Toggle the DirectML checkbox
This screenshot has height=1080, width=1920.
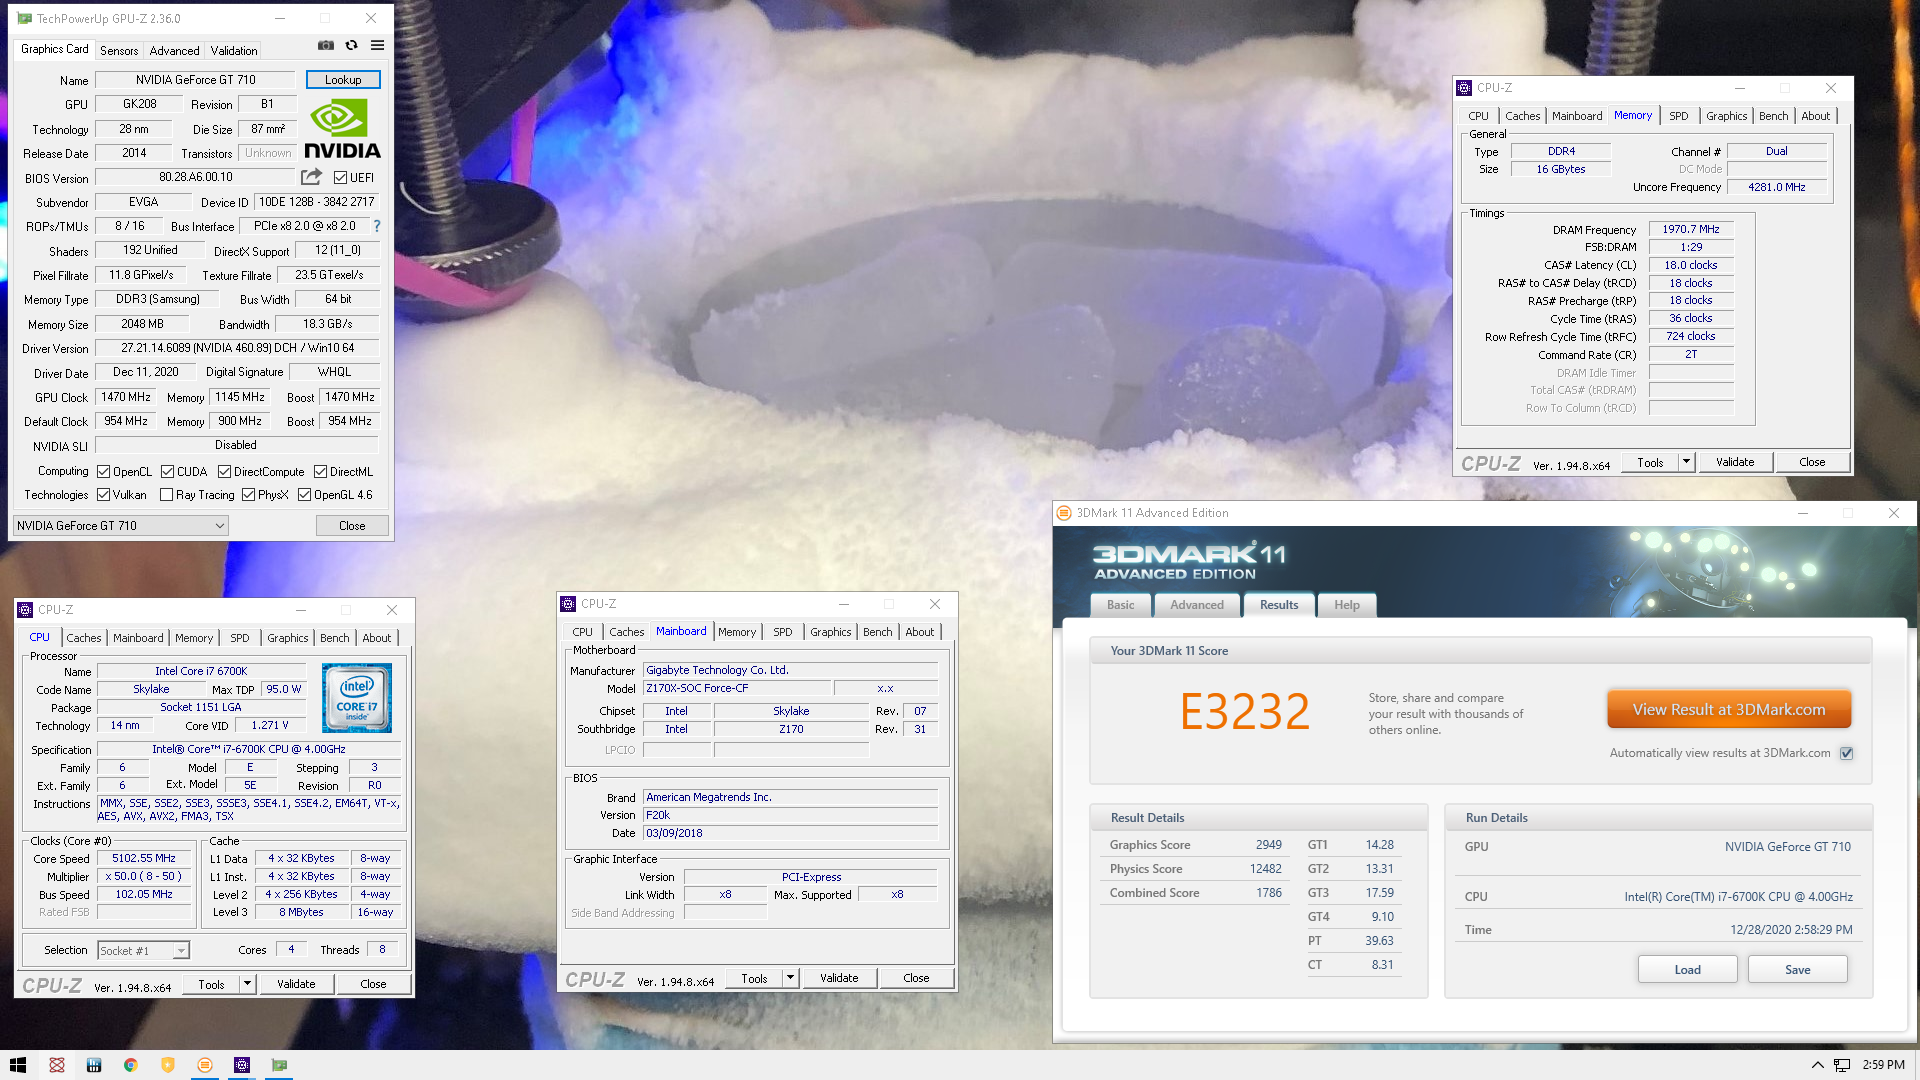[320, 472]
